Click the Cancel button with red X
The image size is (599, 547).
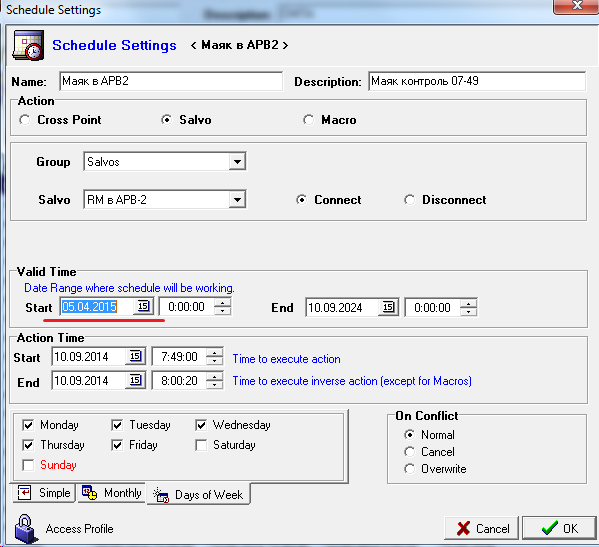[482, 528]
